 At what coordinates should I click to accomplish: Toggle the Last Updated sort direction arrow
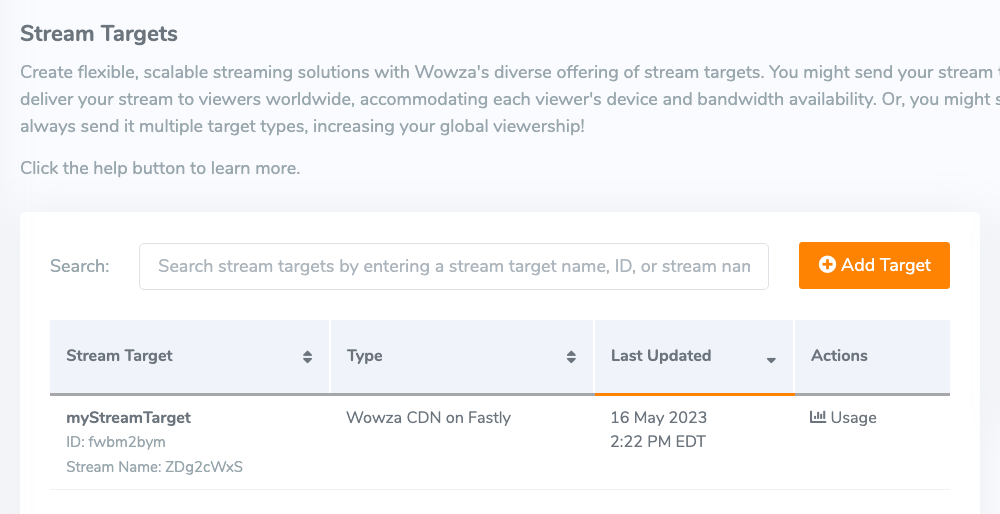tap(771, 359)
